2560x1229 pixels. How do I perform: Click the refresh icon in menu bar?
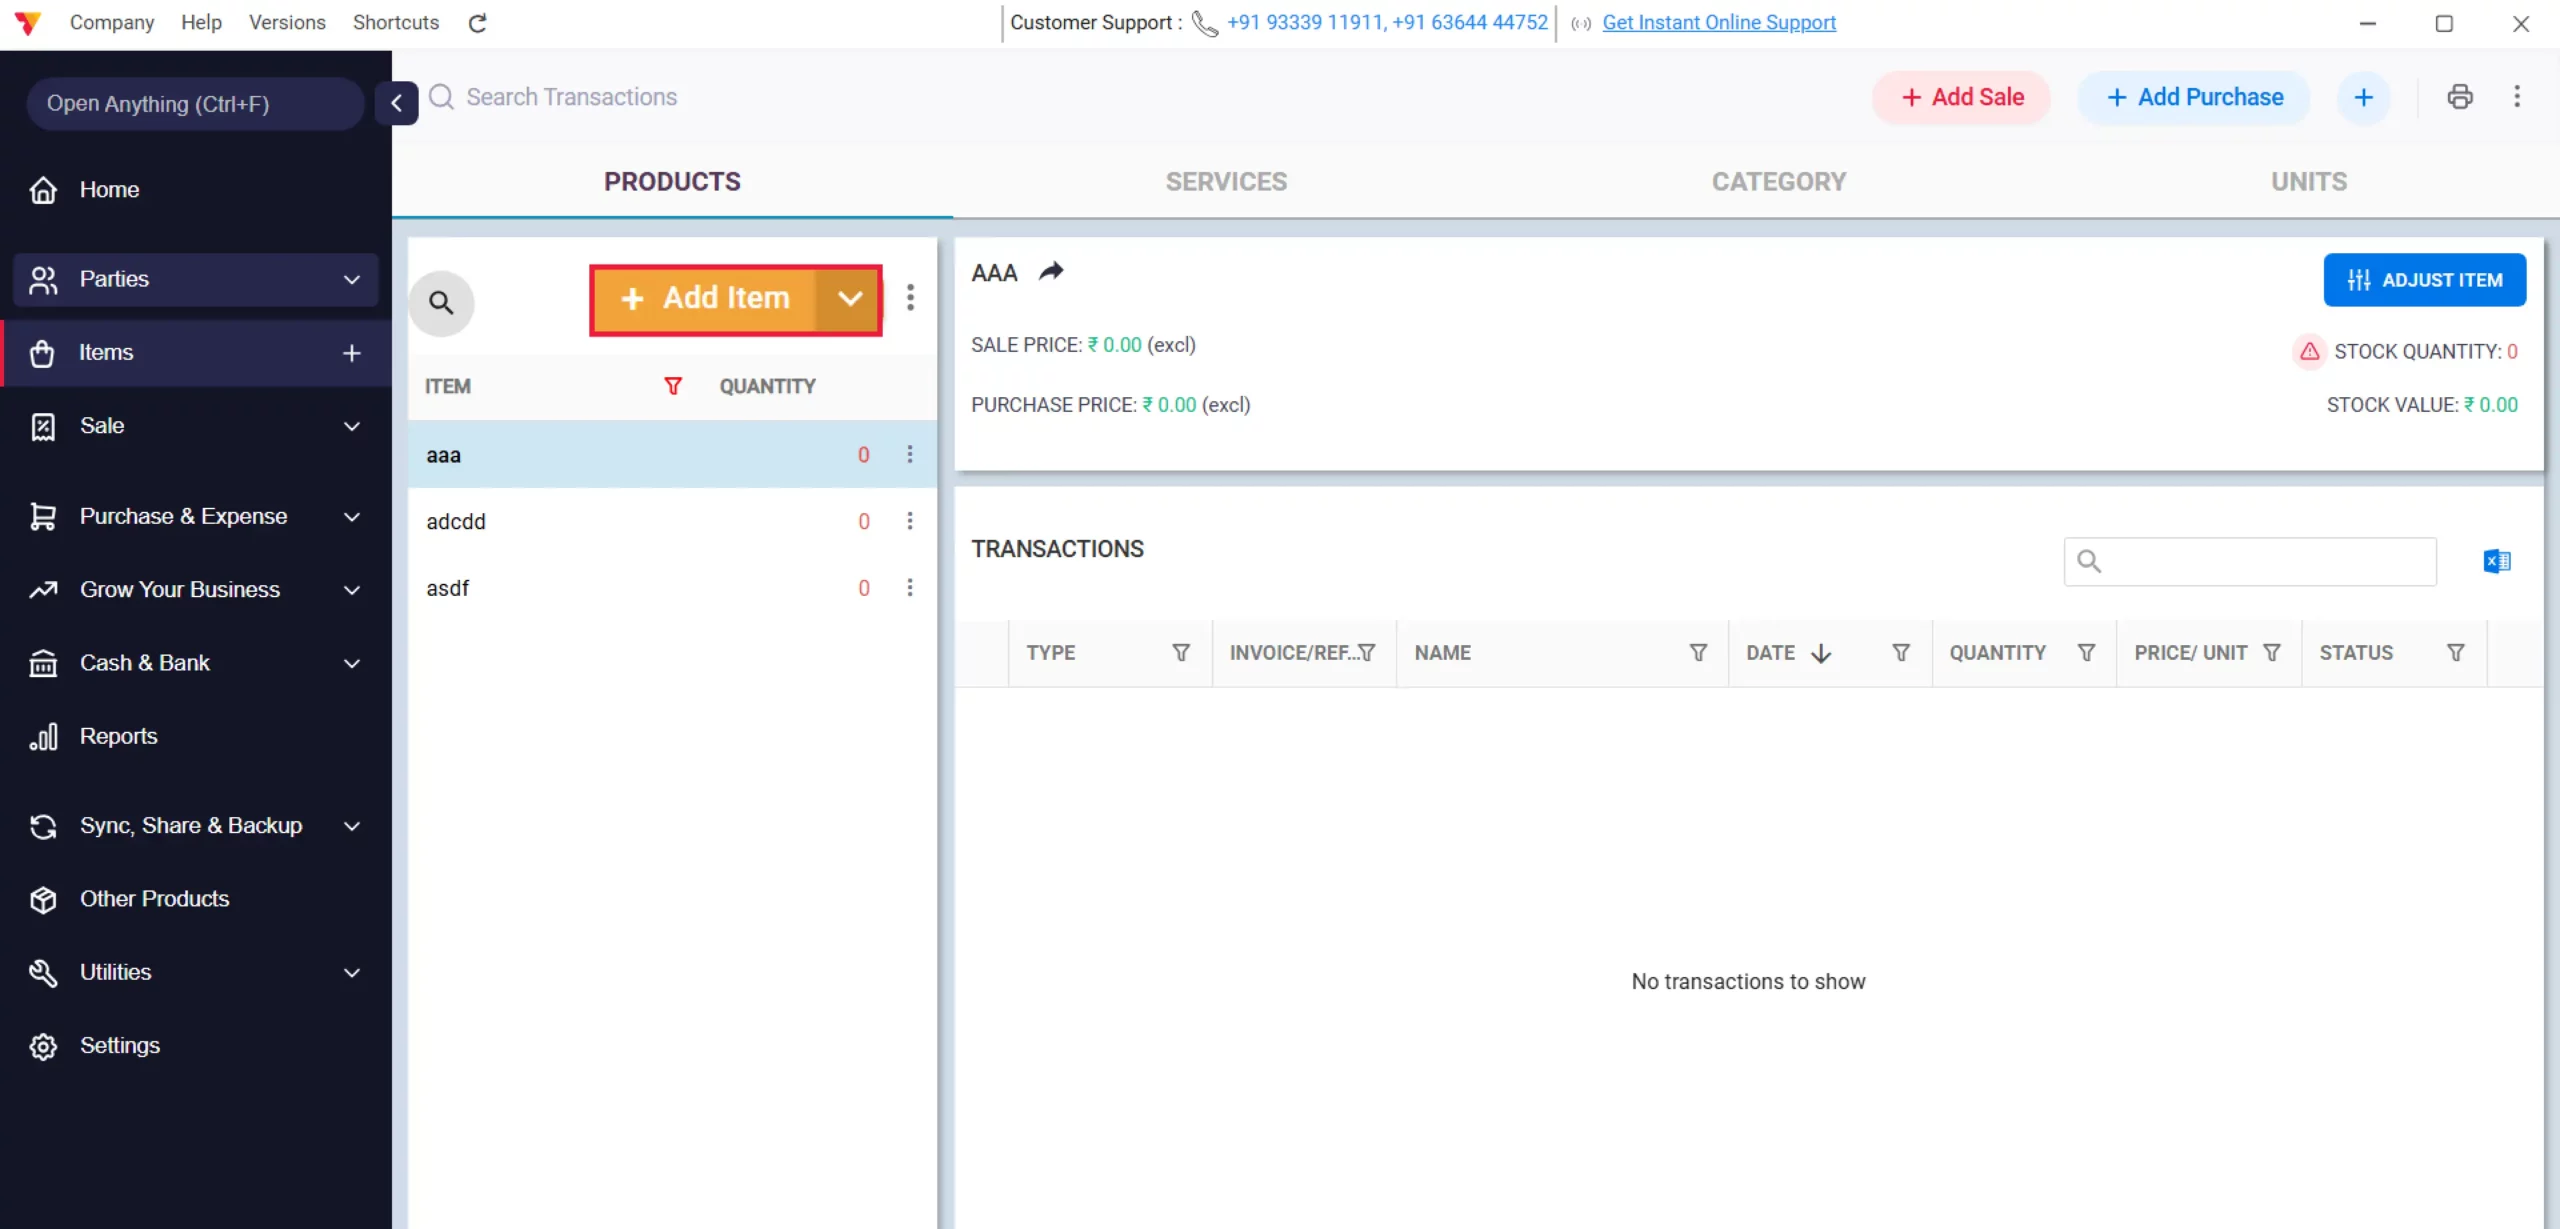477,23
